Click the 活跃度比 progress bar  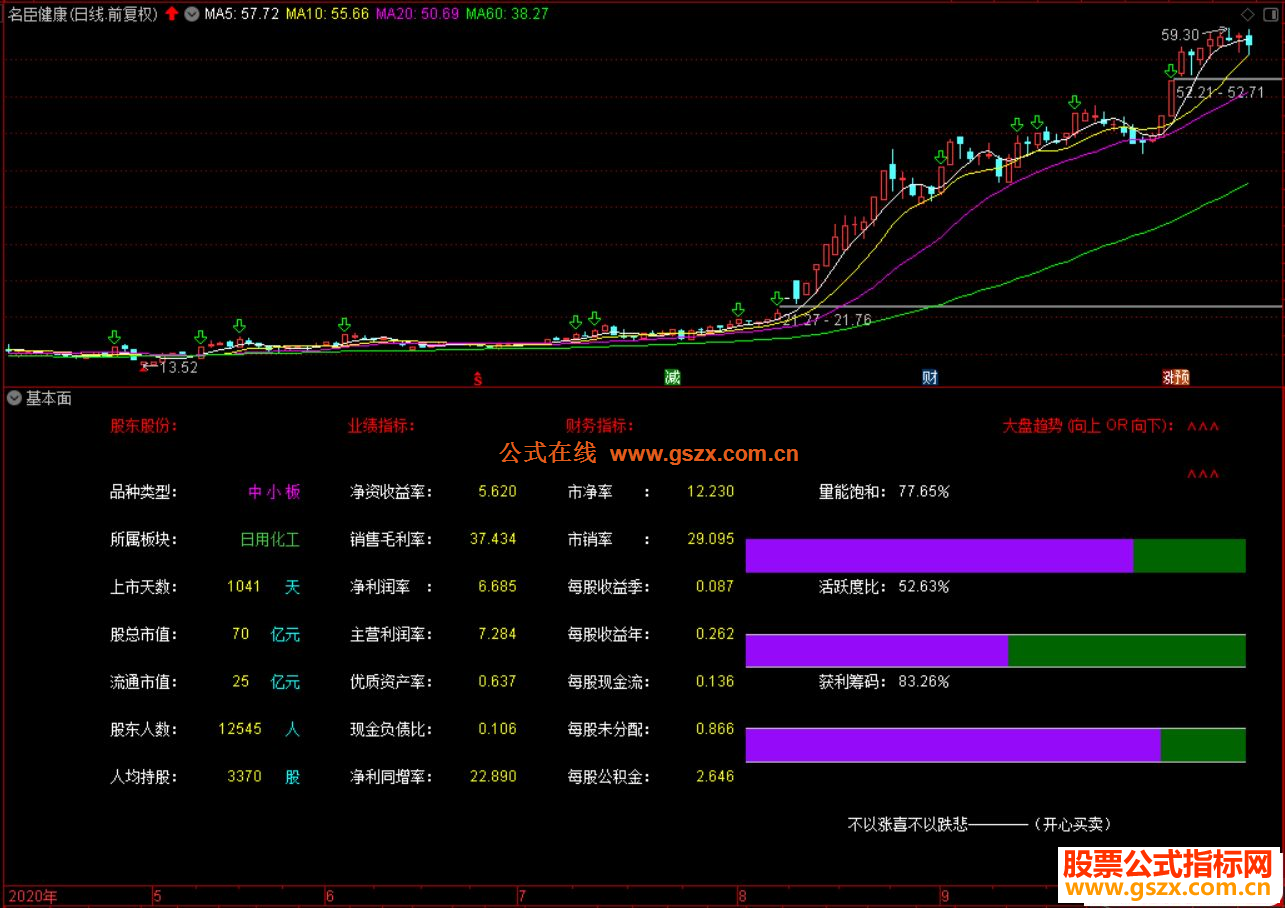tap(996, 651)
